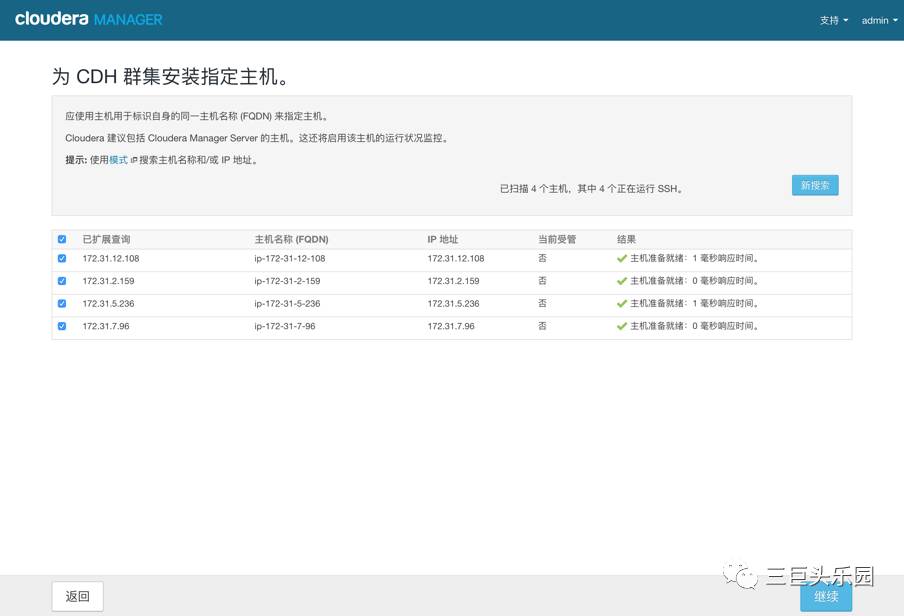Screen dimensions: 904x616
Task: Click the result text for host 172.31.5.236
Action: click(694, 303)
